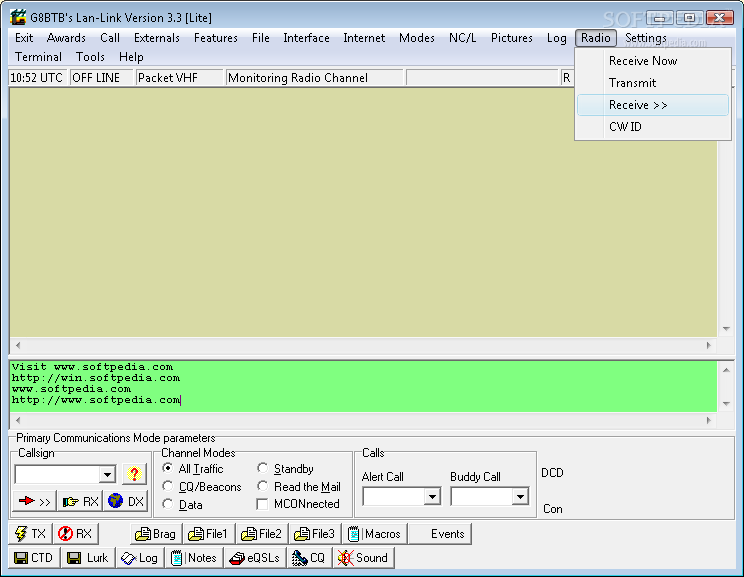Image resolution: width=744 pixels, height=577 pixels.
Task: Open the Terminal menu
Action: [38, 57]
